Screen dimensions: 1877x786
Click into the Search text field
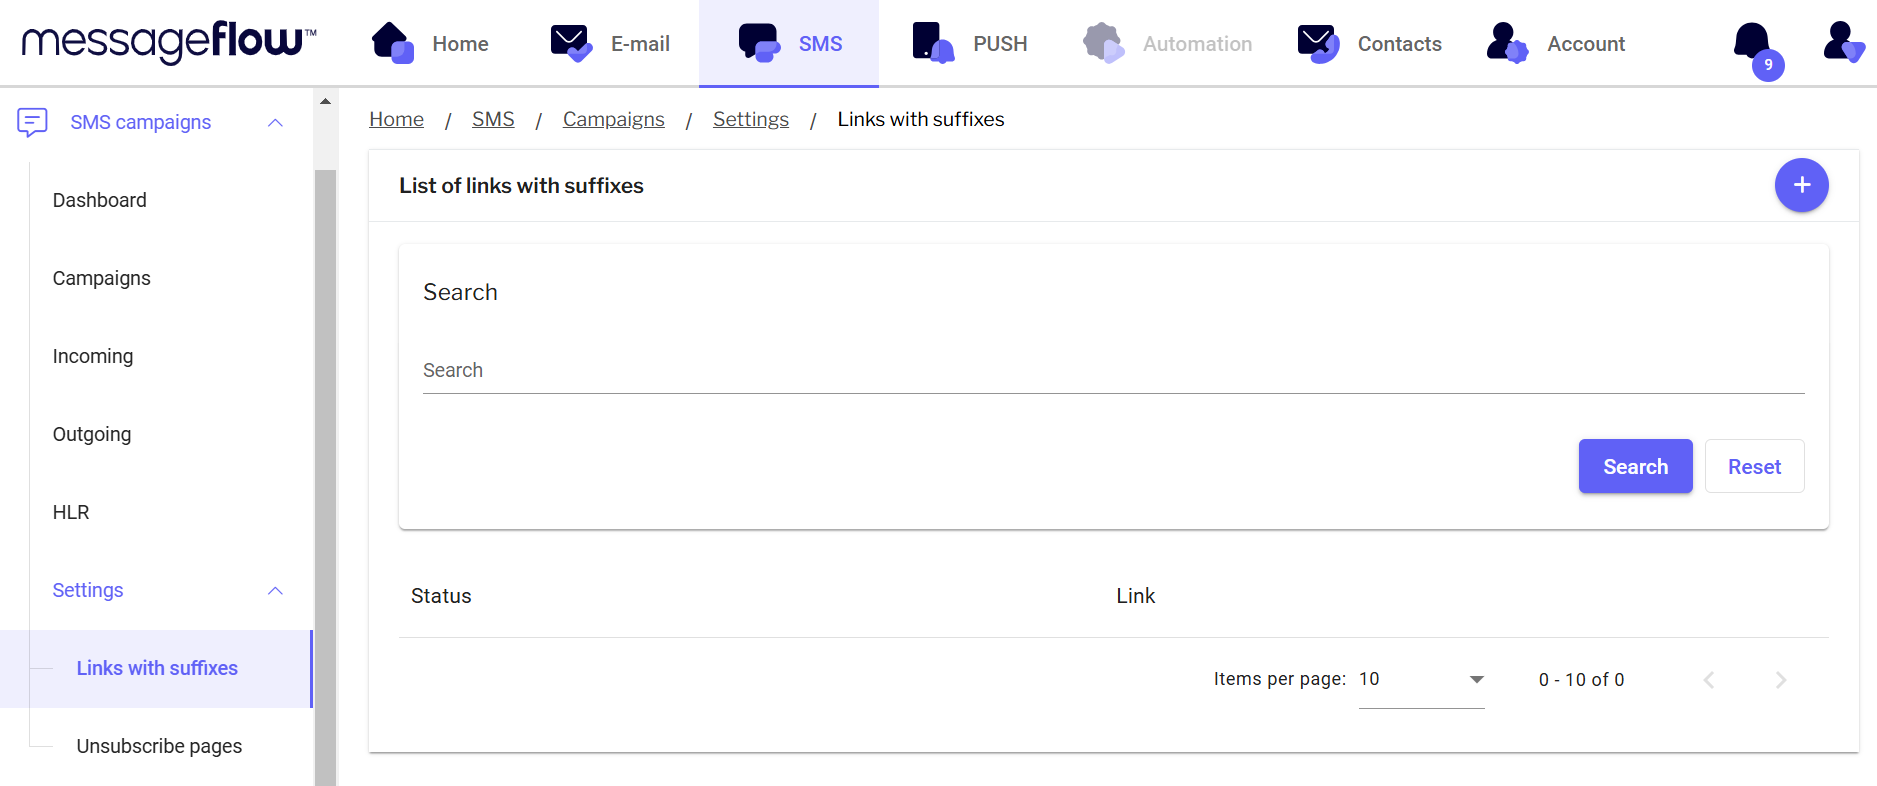click(x=1113, y=371)
